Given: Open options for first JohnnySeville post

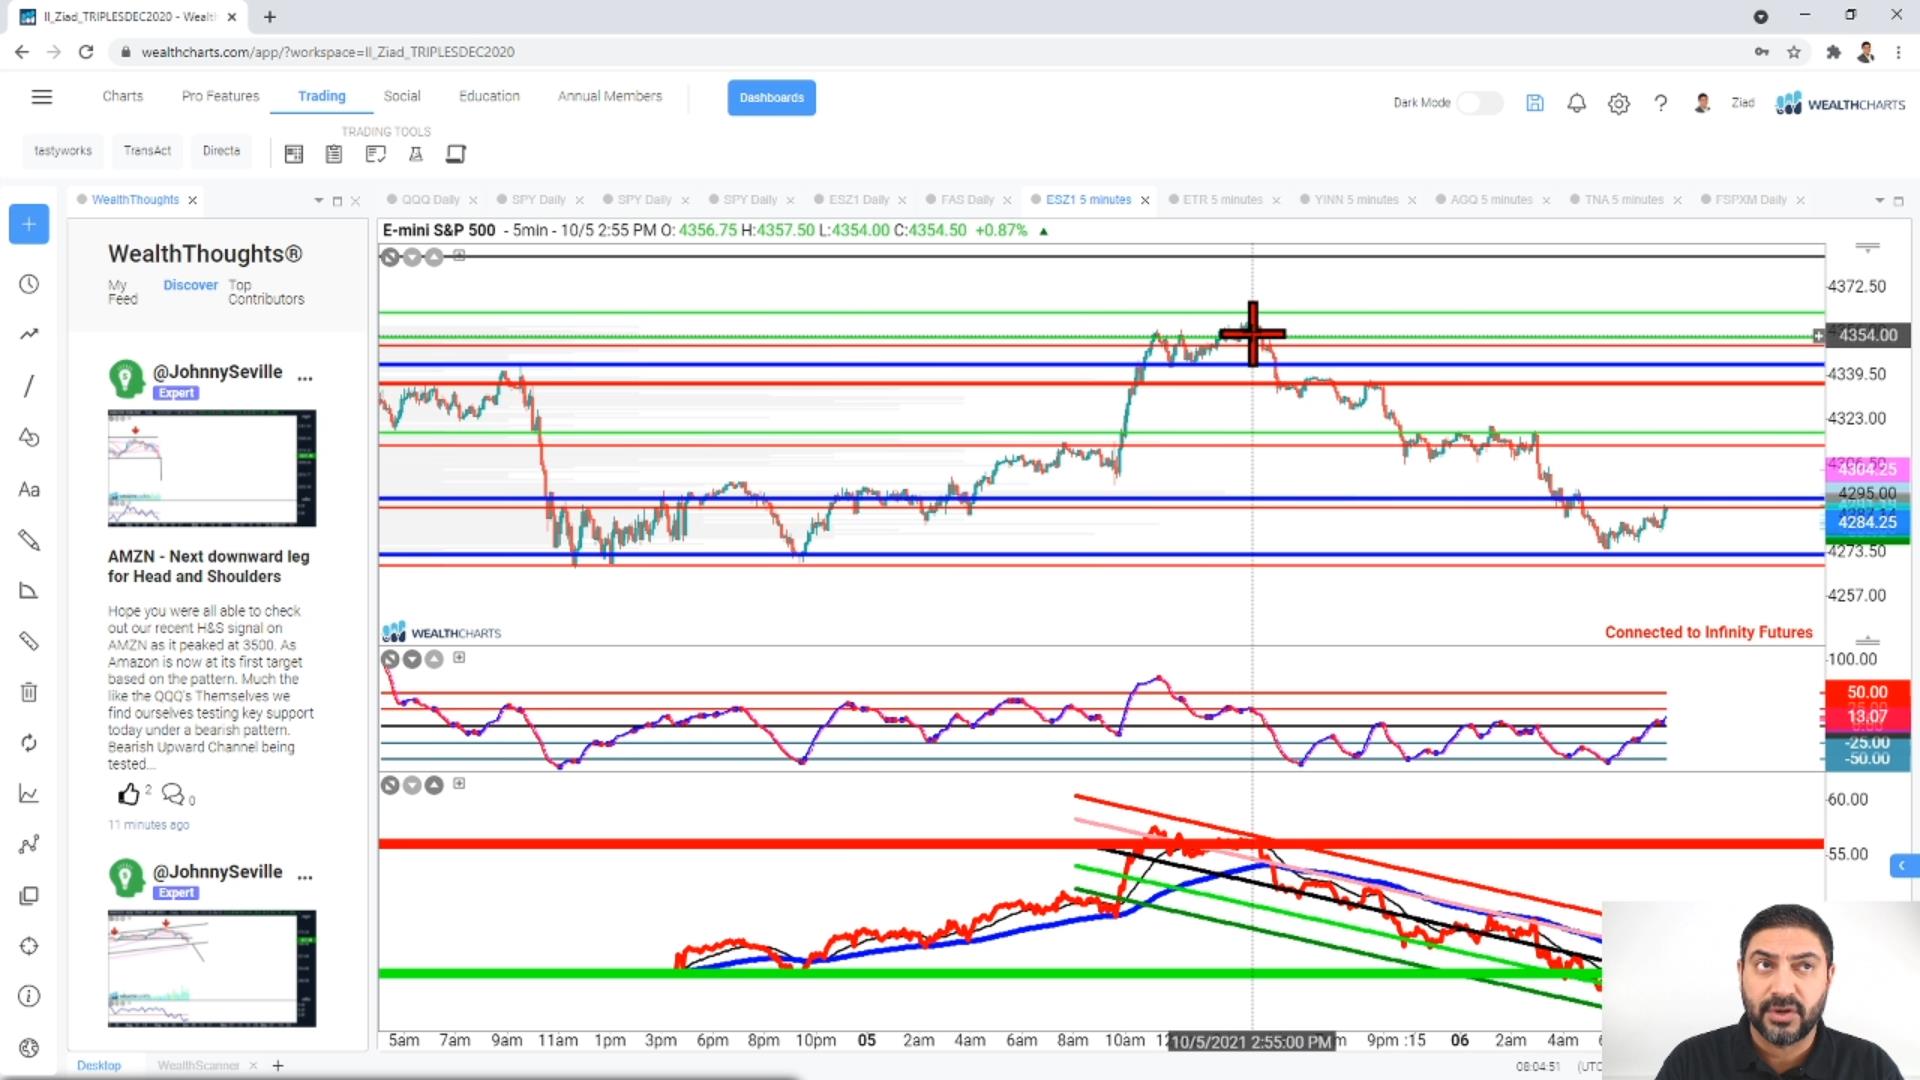Looking at the screenshot, I should pyautogui.click(x=305, y=379).
